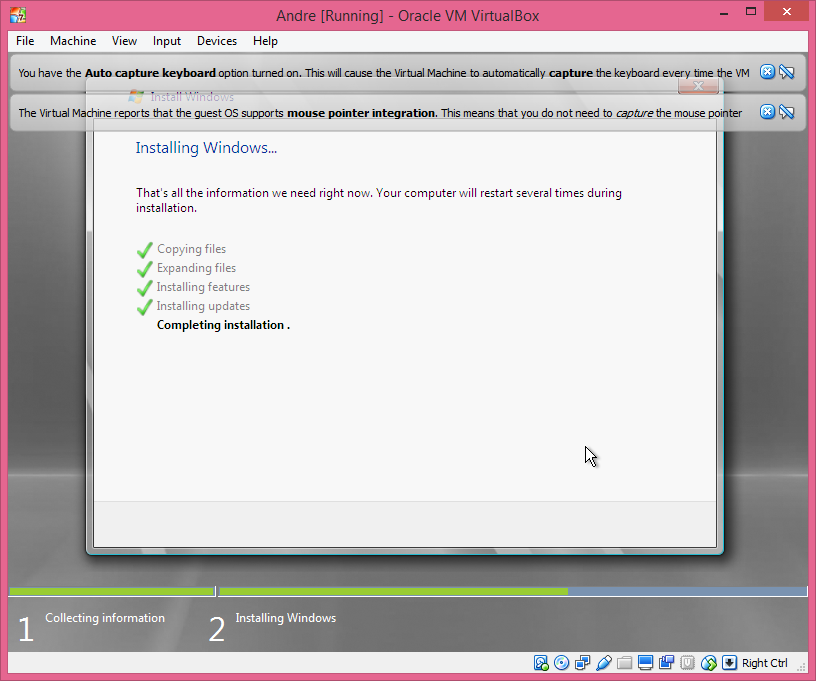This screenshot has height=681, width=816.
Task: Click the green checkmark beside Installing features
Action: coord(145,288)
